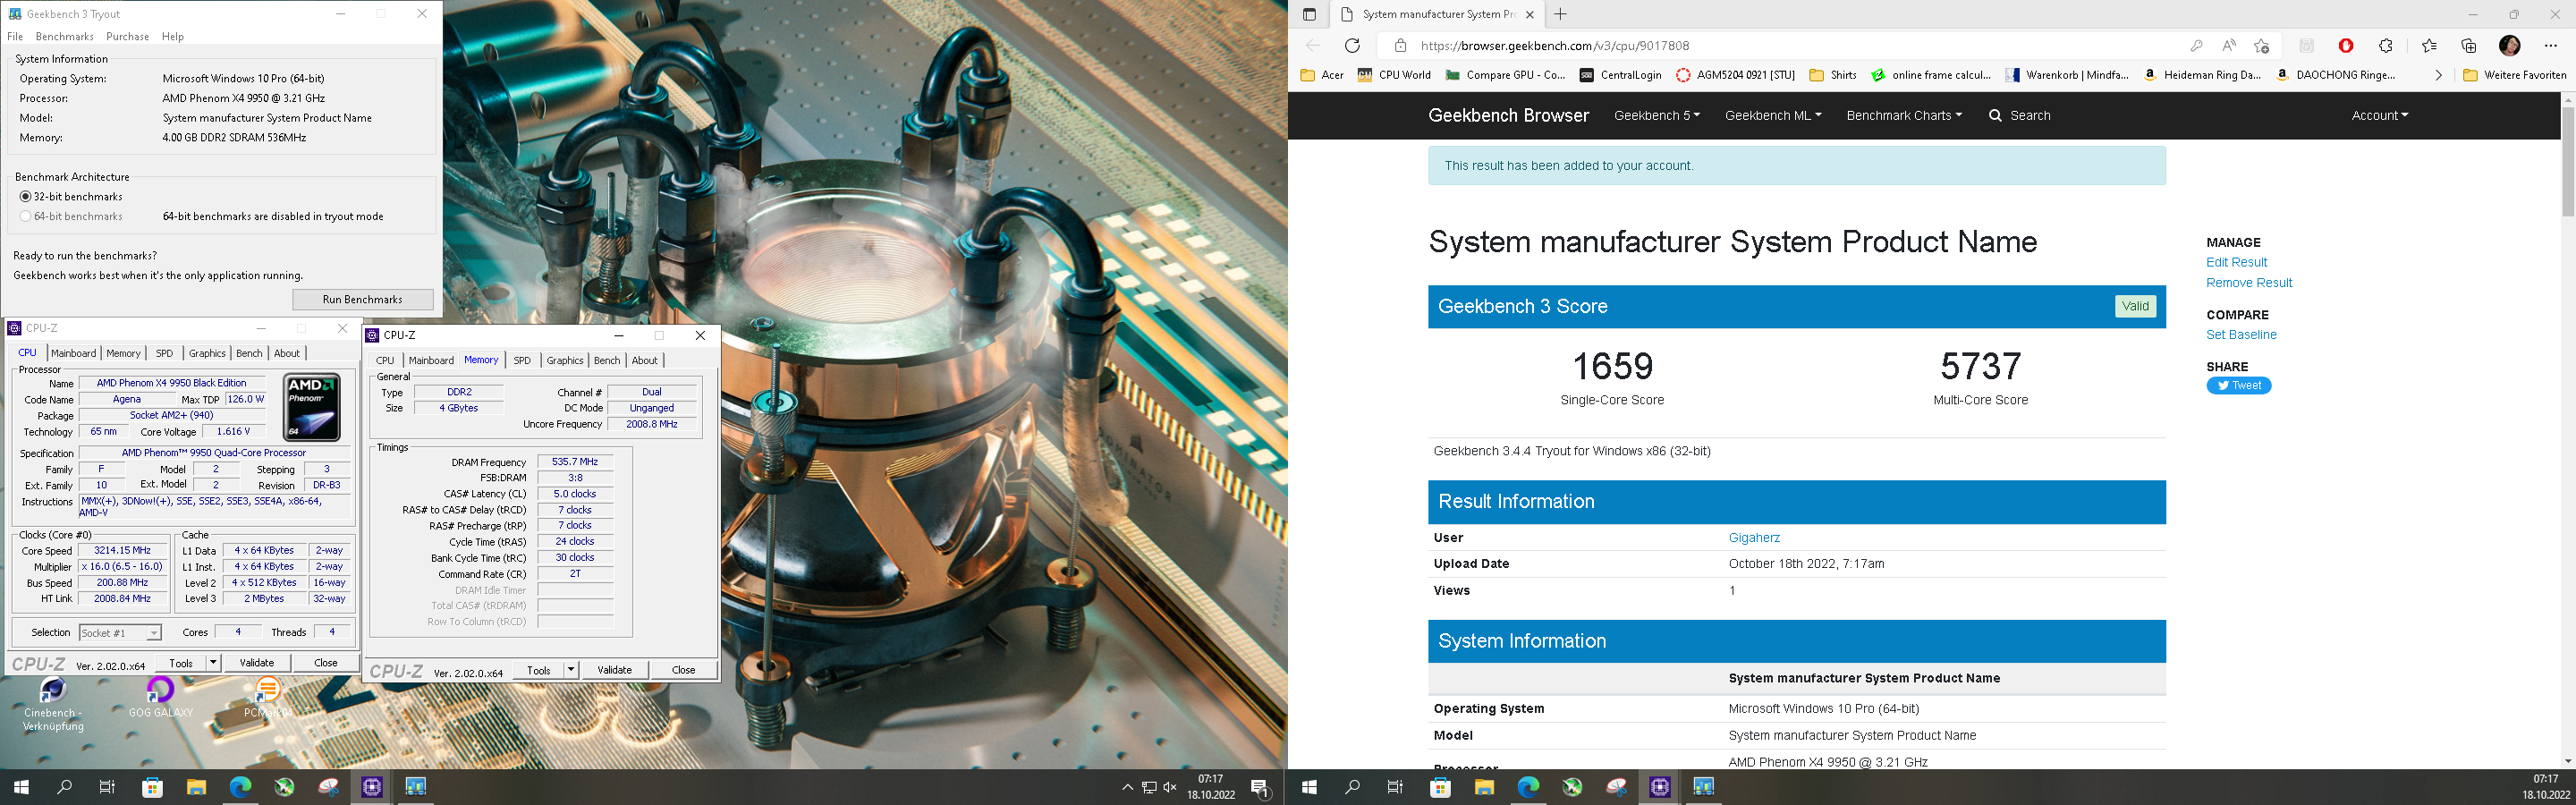Viewport: 2576px width, 805px height.
Task: Open the Purchase menu in Geekbench
Action: (x=127, y=37)
